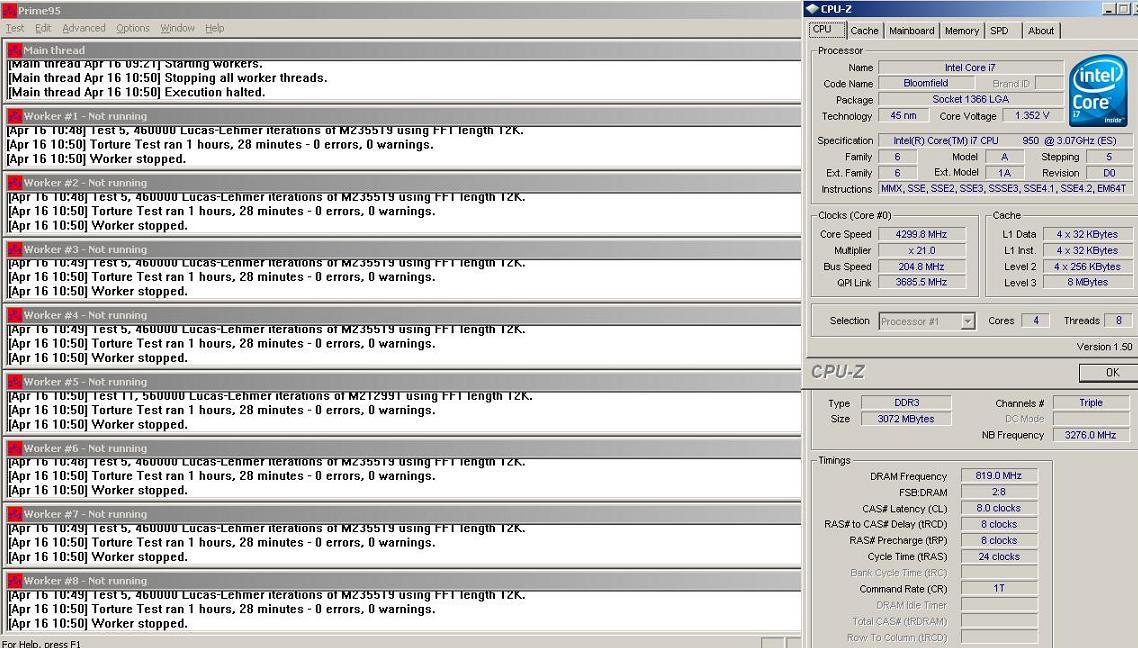The height and width of the screenshot is (648, 1138).
Task: Switch to the Cache tab in CPU-Z
Action: [x=864, y=30]
